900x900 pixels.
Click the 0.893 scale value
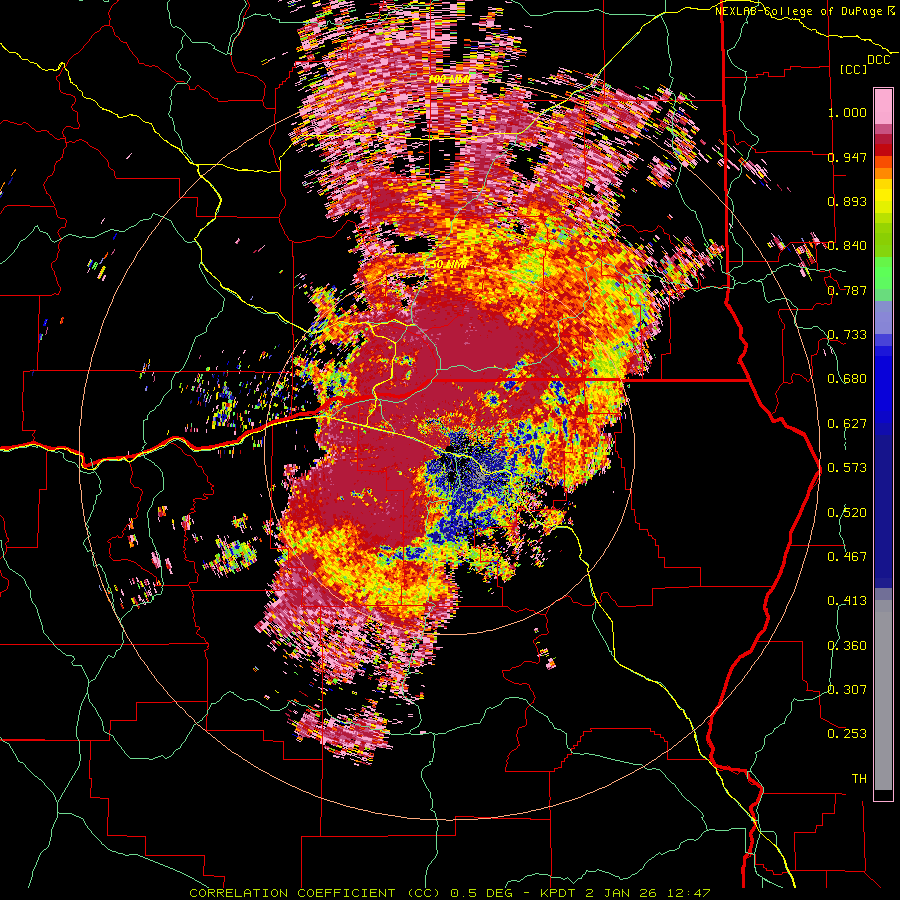coord(847,201)
